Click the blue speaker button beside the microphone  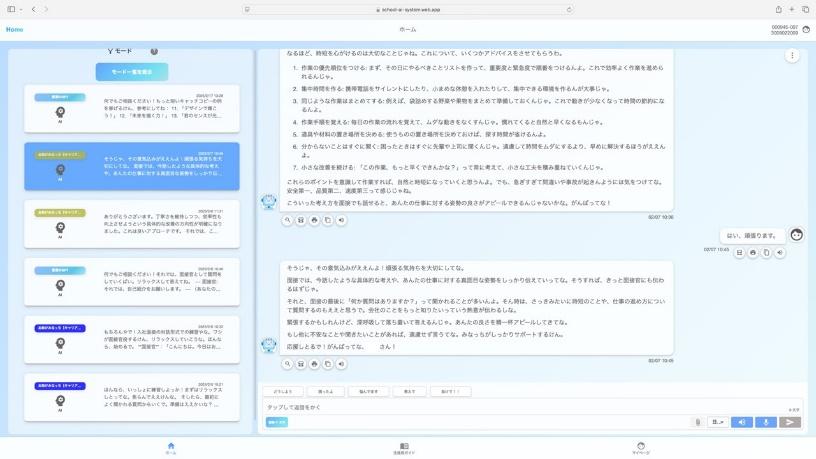pos(742,422)
